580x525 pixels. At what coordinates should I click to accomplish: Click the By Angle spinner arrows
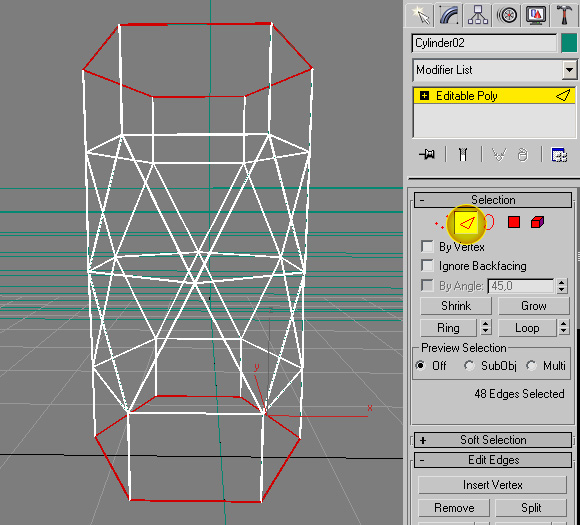click(x=562, y=286)
